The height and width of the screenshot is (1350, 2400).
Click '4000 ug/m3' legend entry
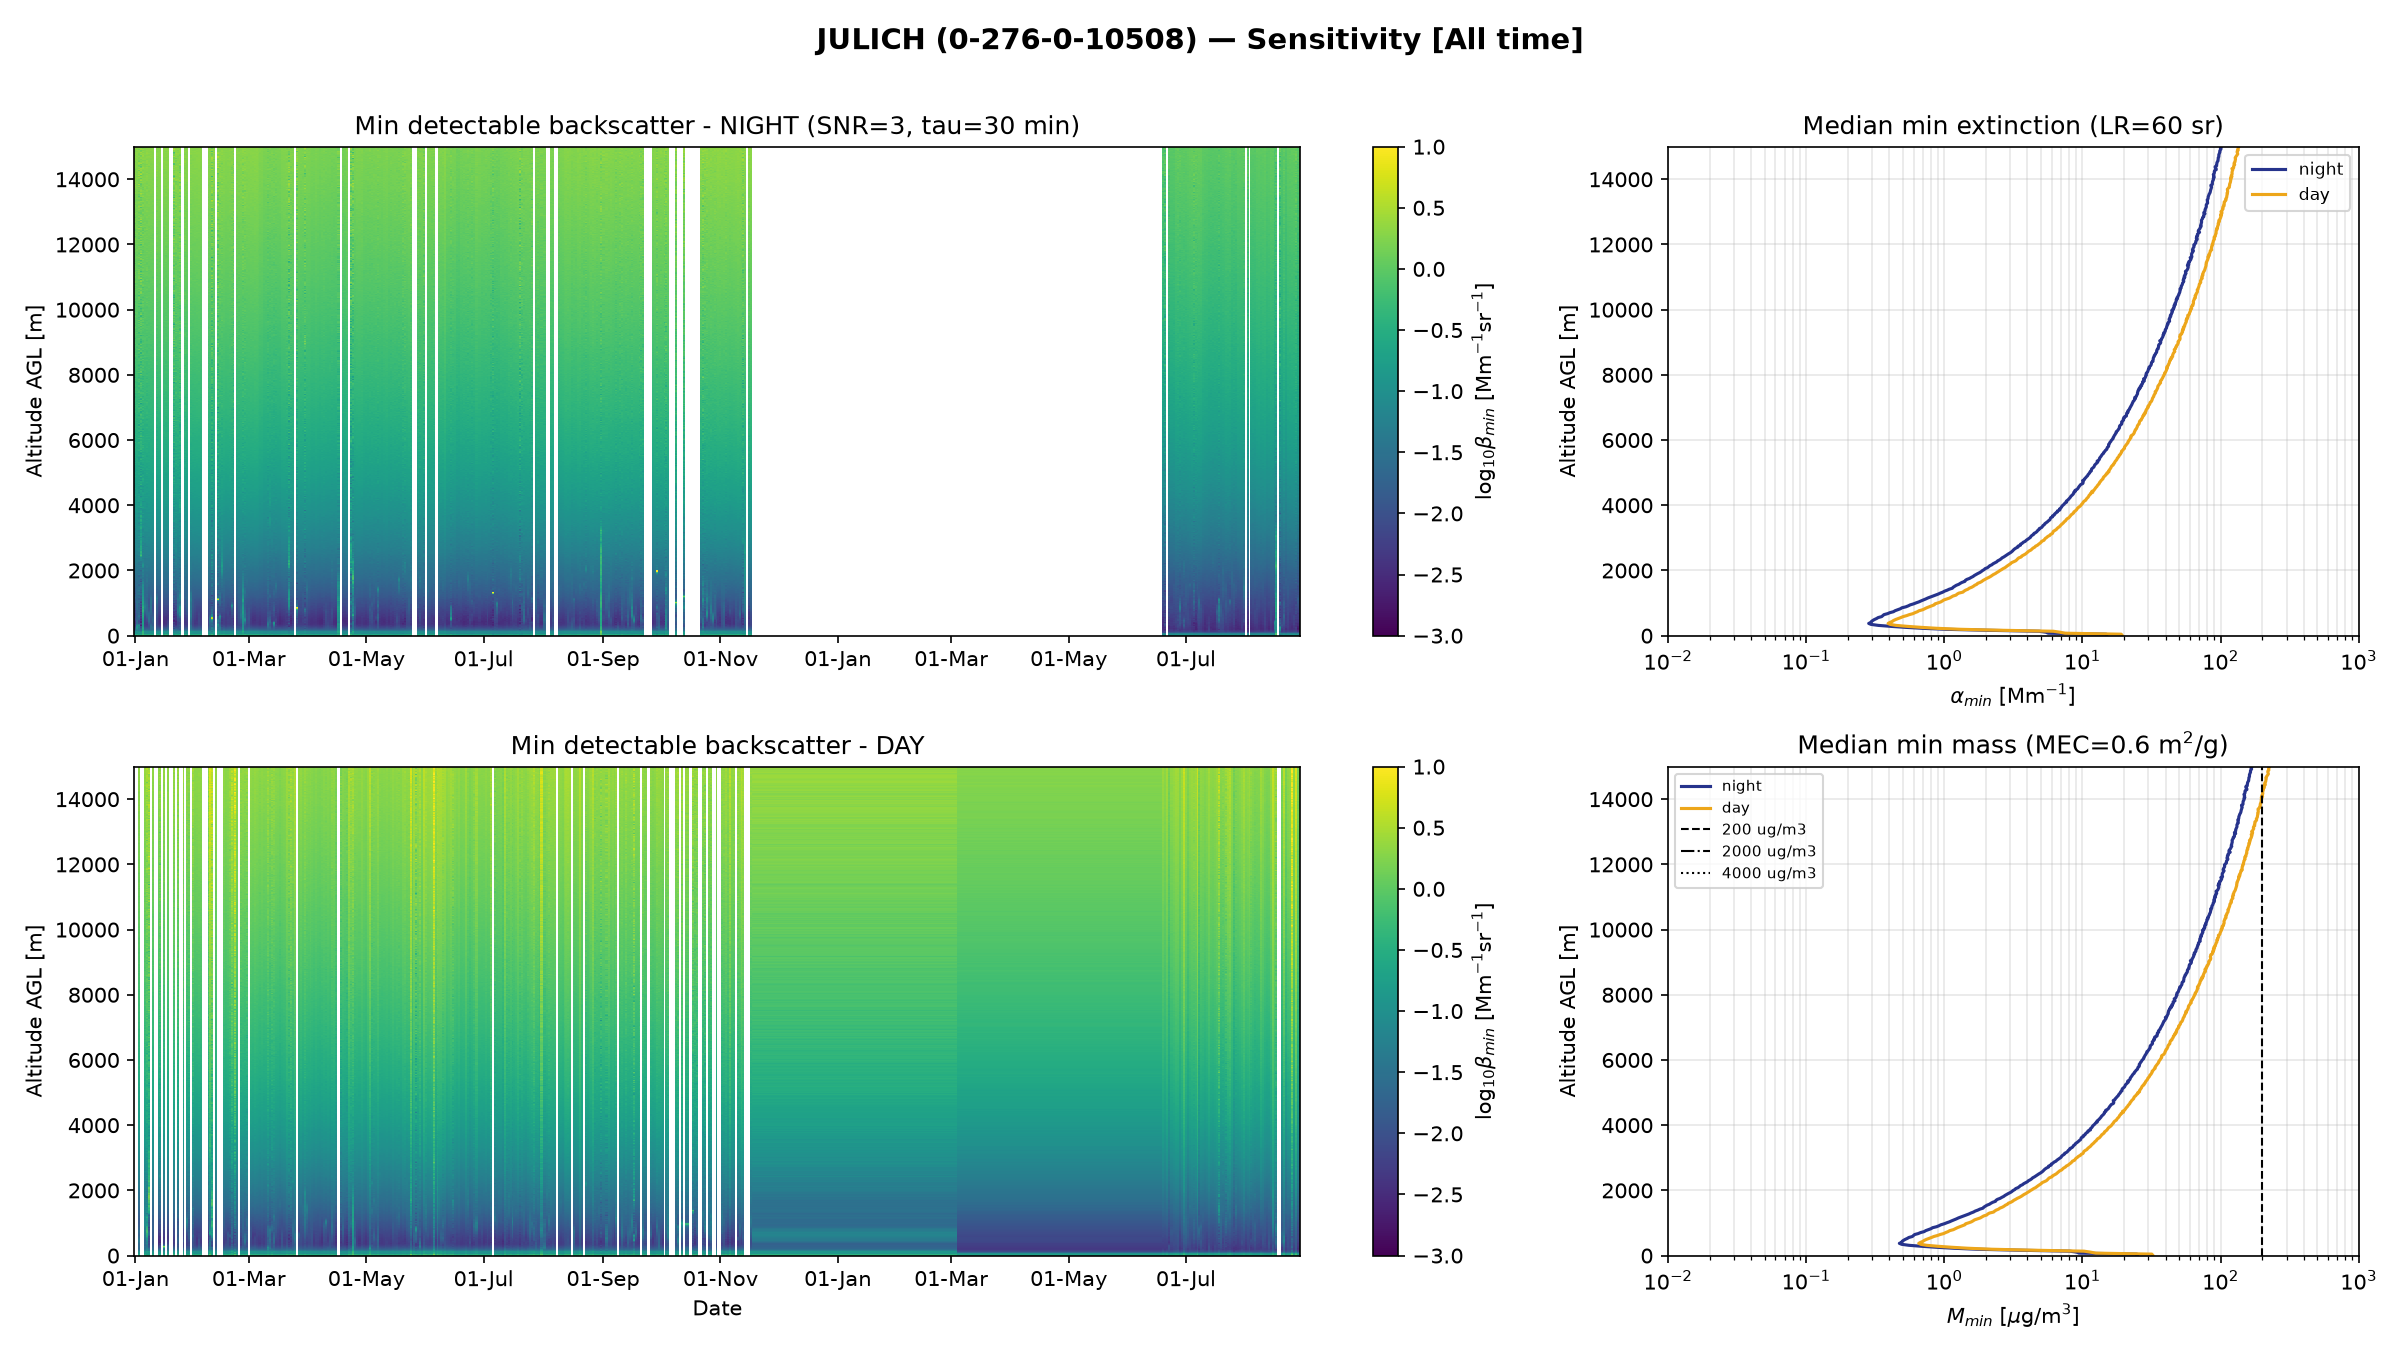(x=1769, y=873)
